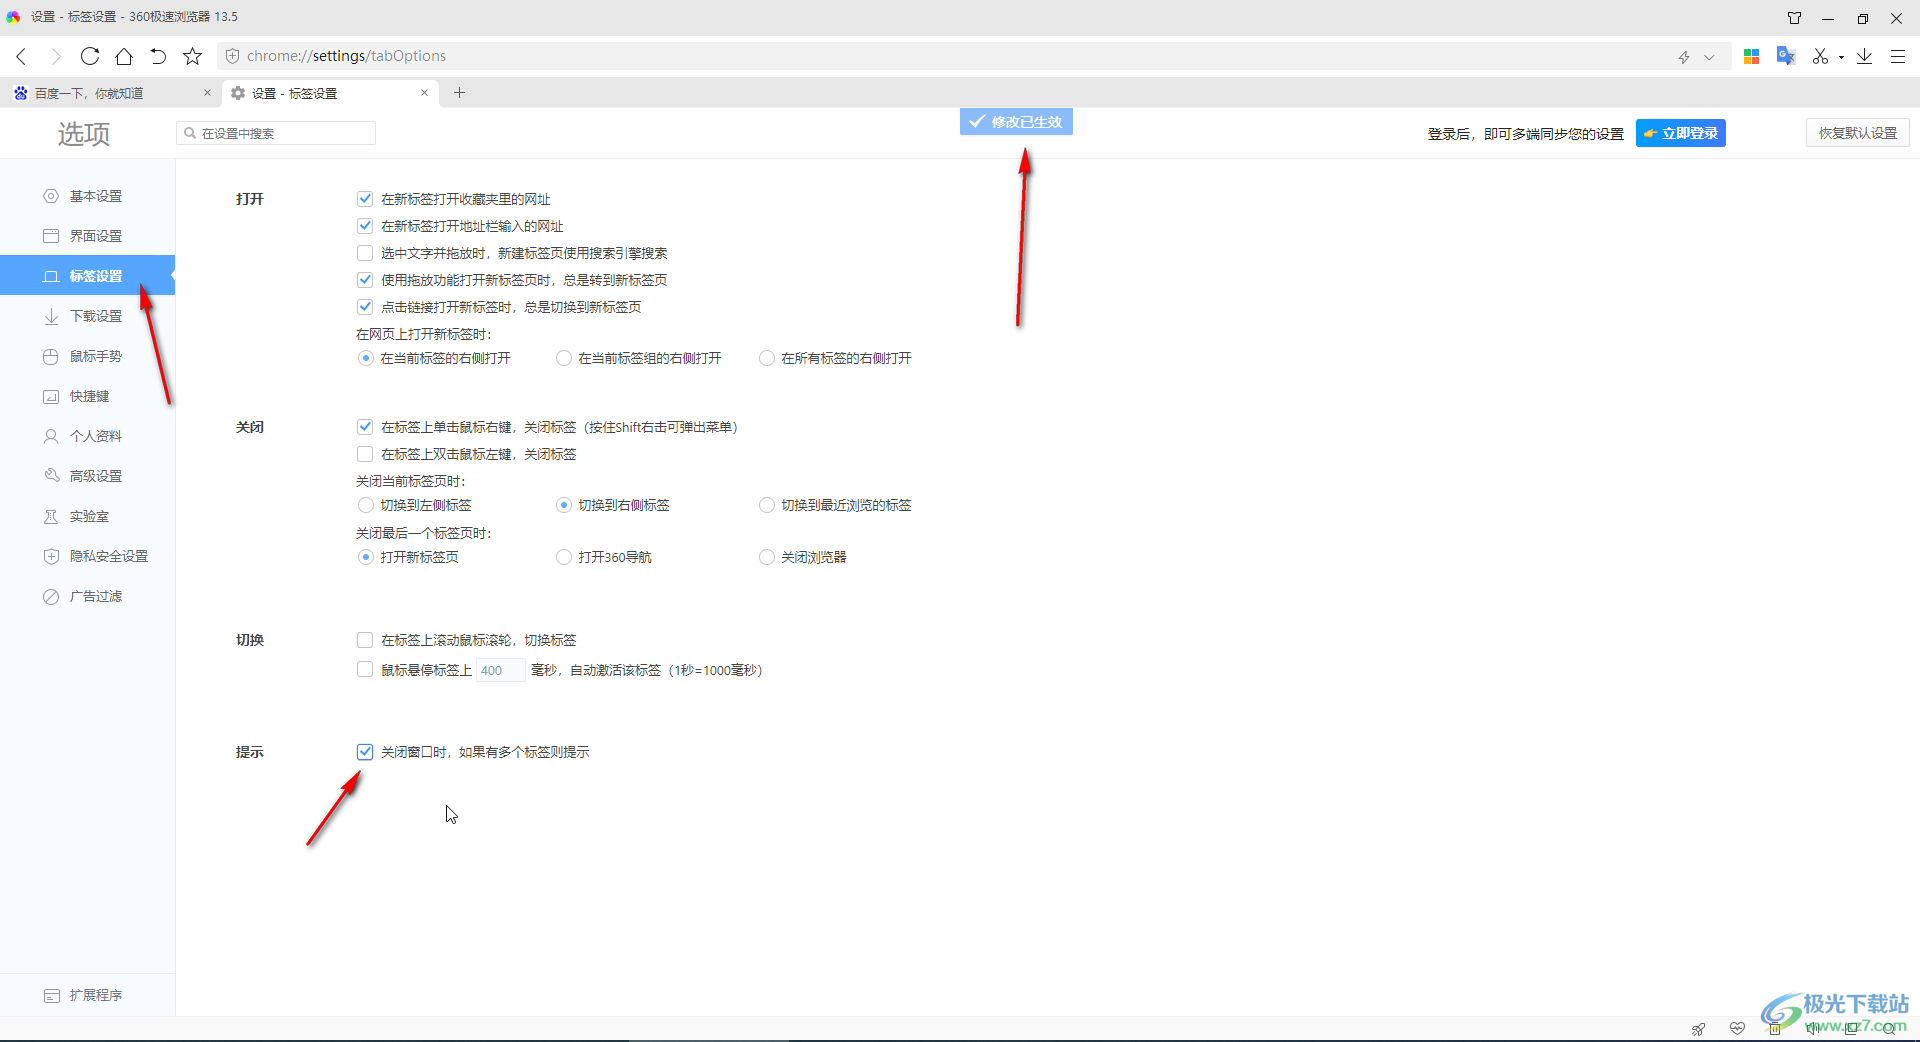Click the rocket accelerator icon in status bar
The height and width of the screenshot is (1042, 1920).
tap(1698, 1028)
